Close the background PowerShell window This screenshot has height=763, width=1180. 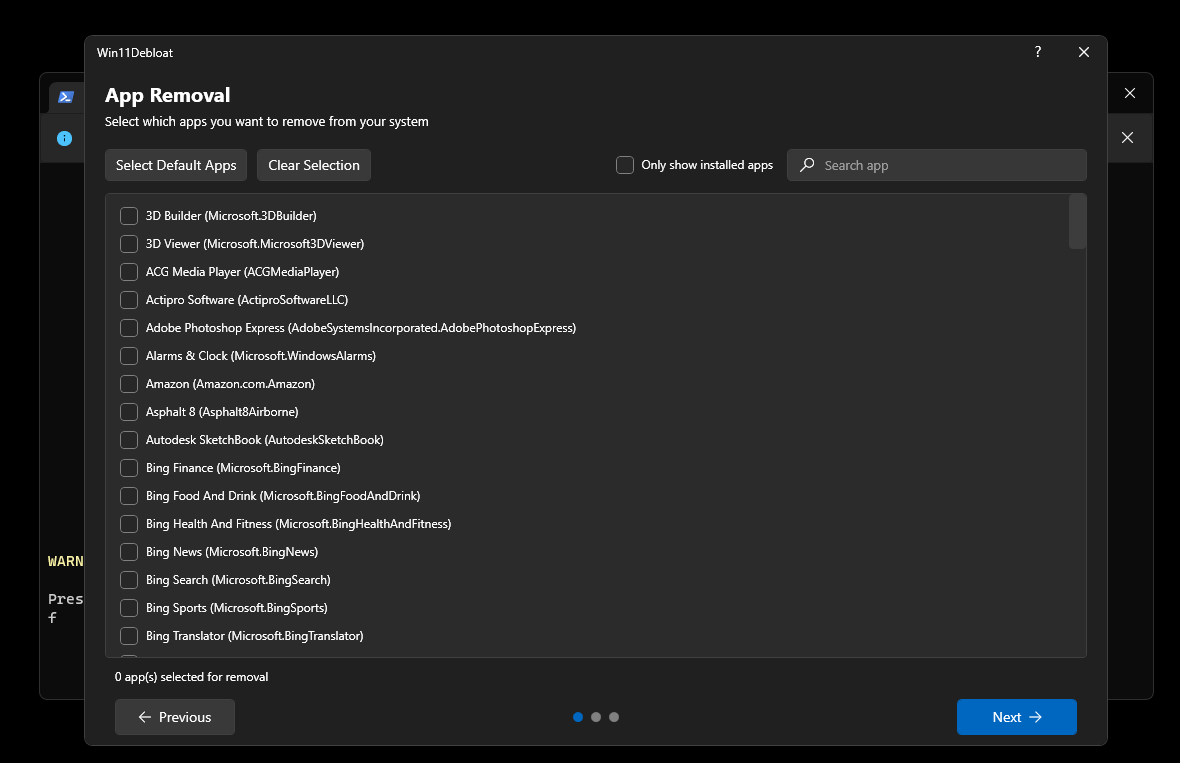(x=1130, y=93)
